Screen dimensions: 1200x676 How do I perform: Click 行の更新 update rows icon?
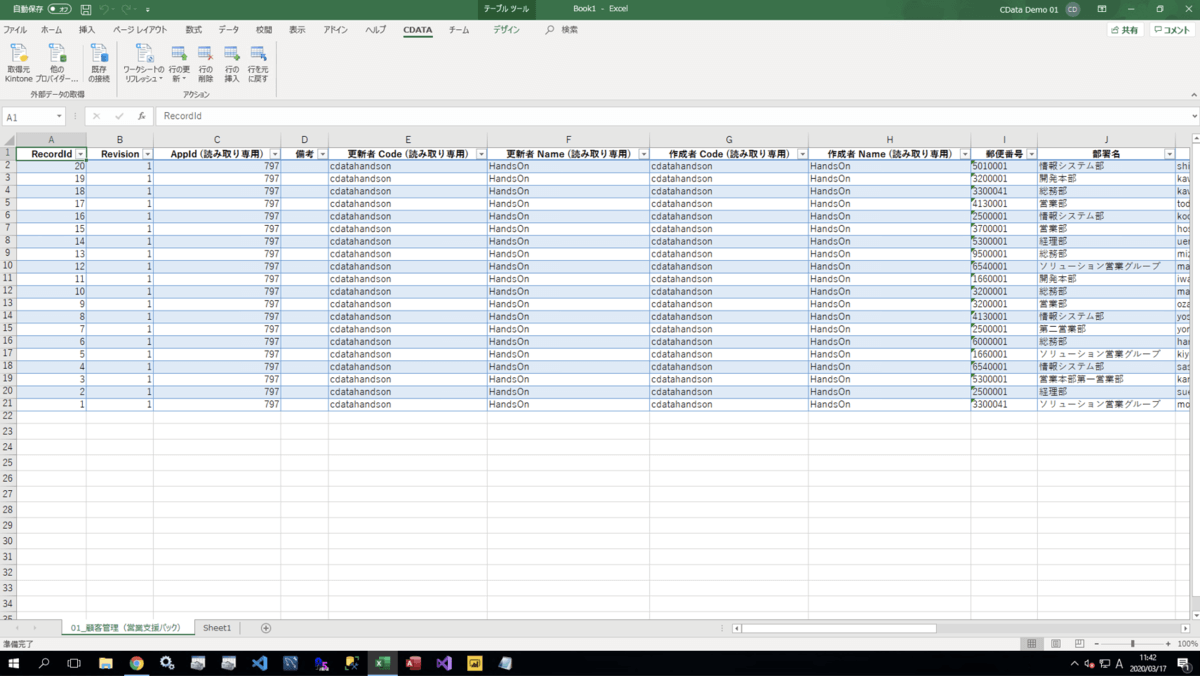pyautogui.click(x=179, y=63)
